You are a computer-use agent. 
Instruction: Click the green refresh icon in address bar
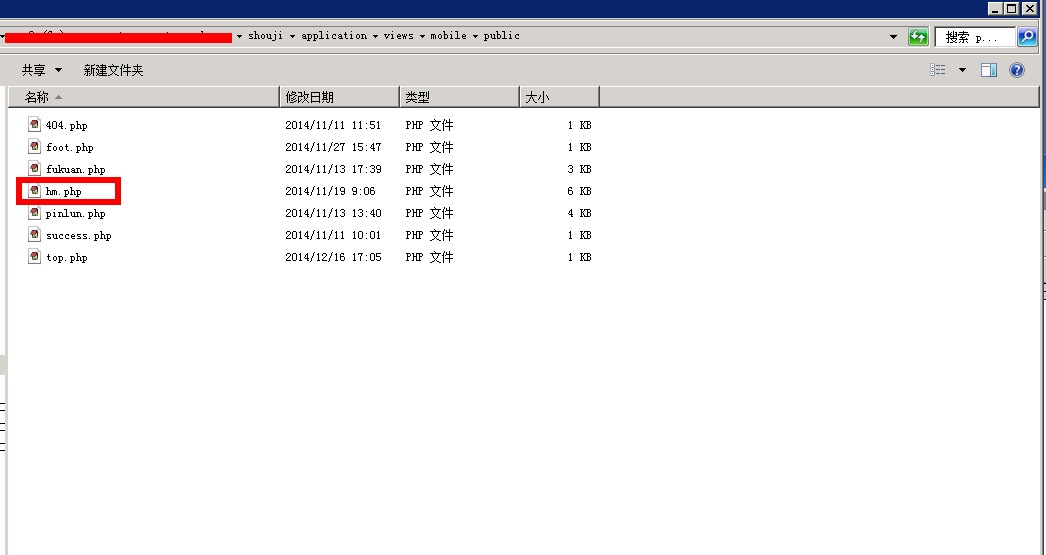[x=918, y=37]
